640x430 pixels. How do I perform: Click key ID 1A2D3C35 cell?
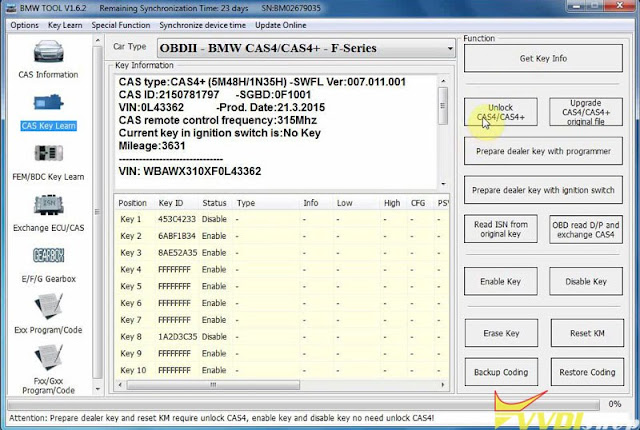[x=177, y=337]
